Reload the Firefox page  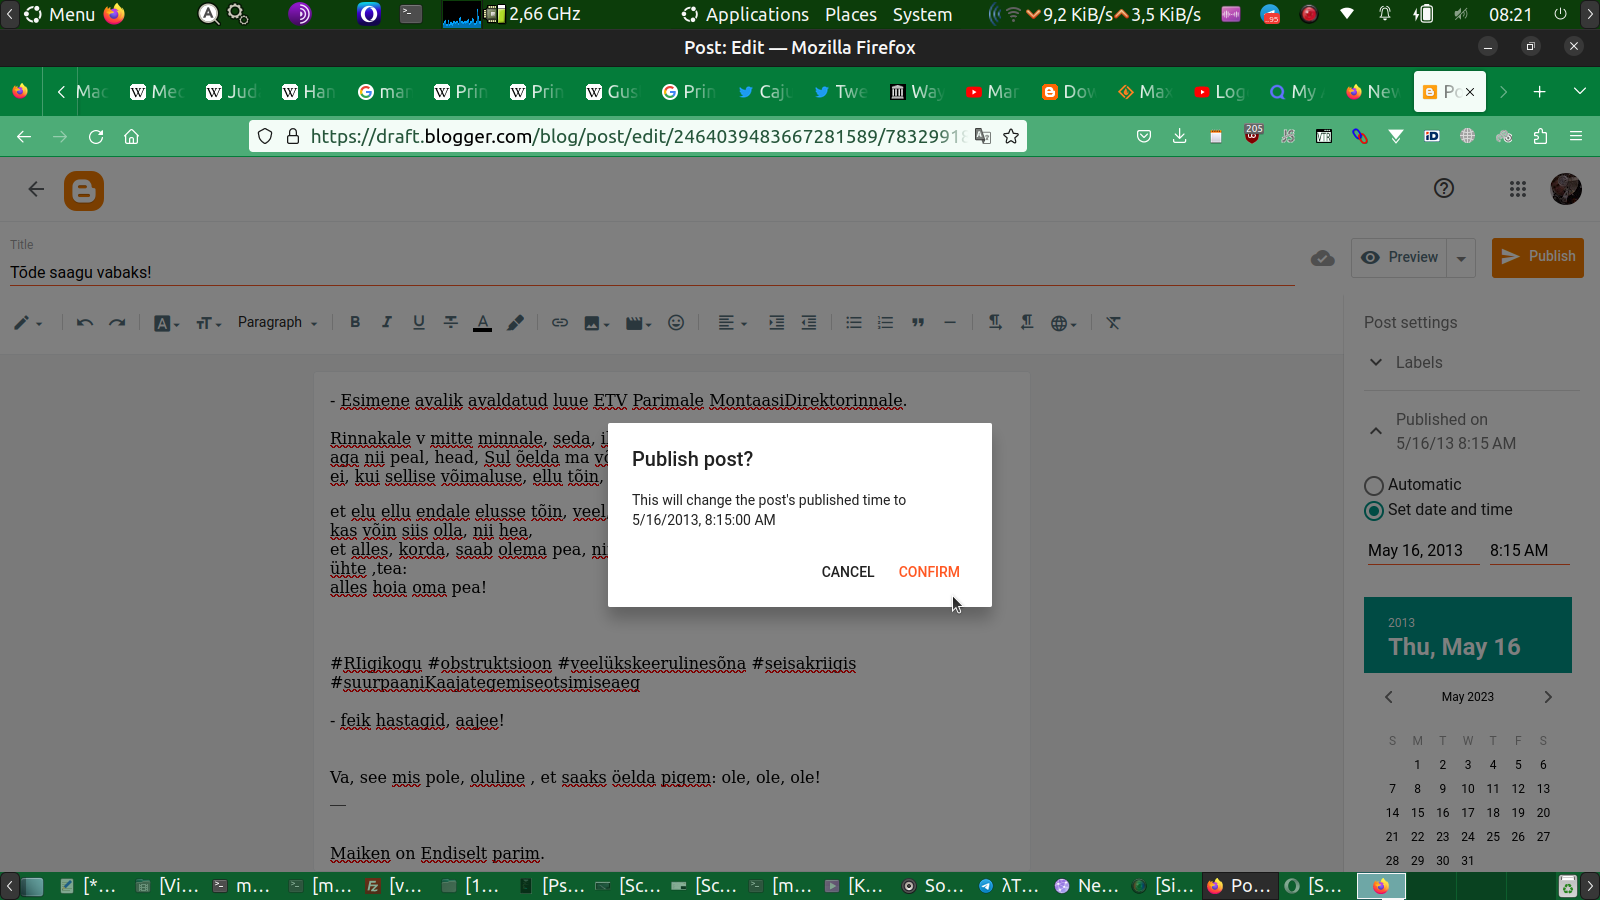(x=96, y=137)
